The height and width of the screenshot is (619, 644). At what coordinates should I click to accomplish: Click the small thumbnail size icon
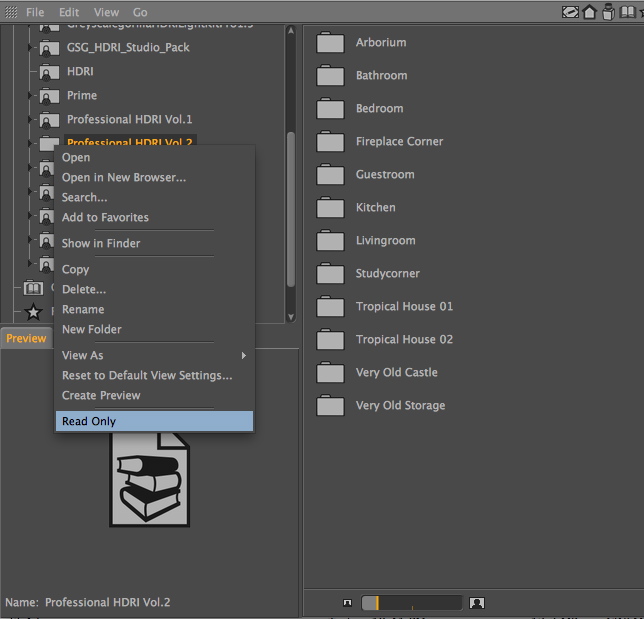click(x=347, y=603)
